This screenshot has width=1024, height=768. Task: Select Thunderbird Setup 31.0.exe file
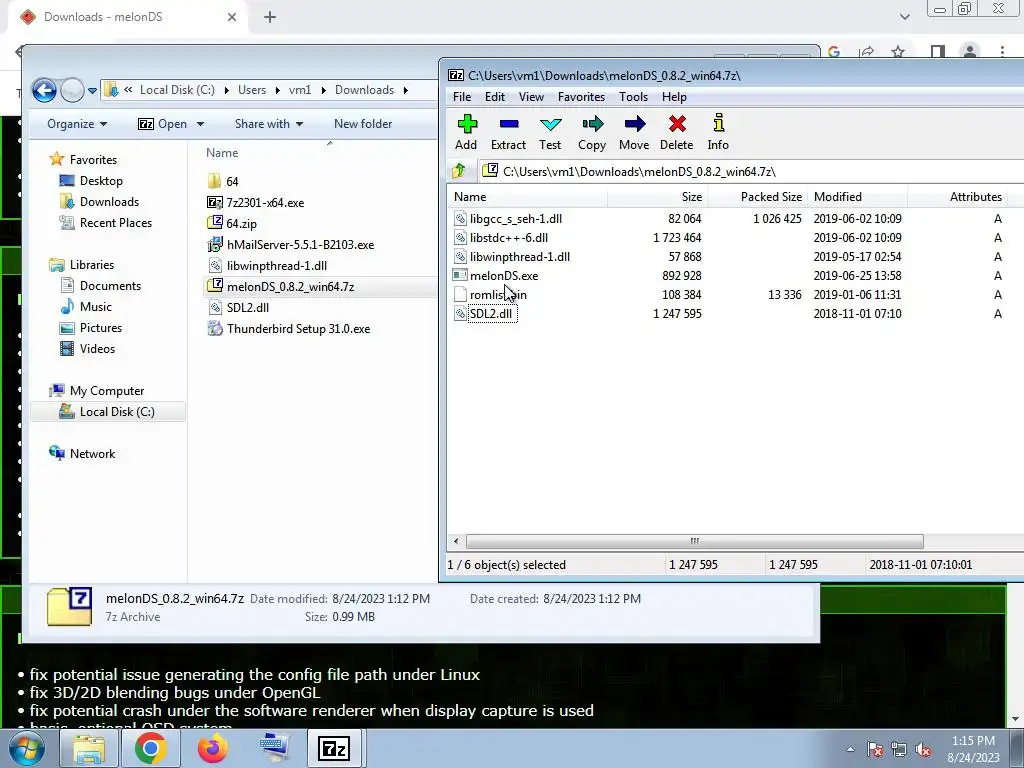pyautogui.click(x=289, y=328)
